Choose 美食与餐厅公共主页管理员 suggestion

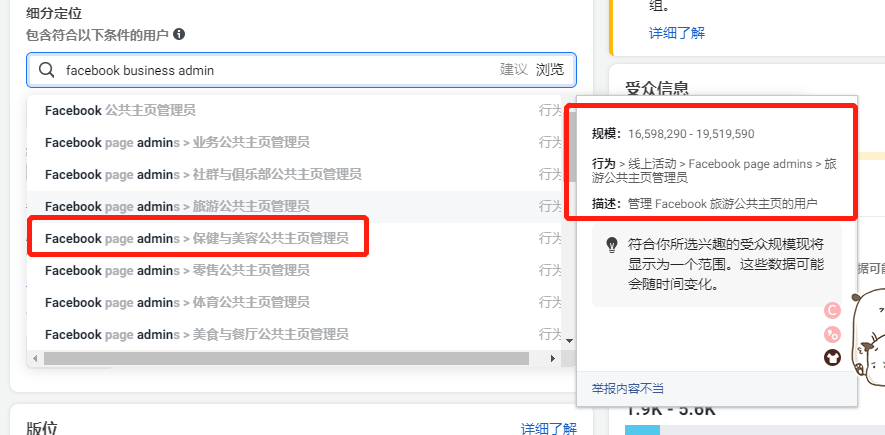point(294,335)
